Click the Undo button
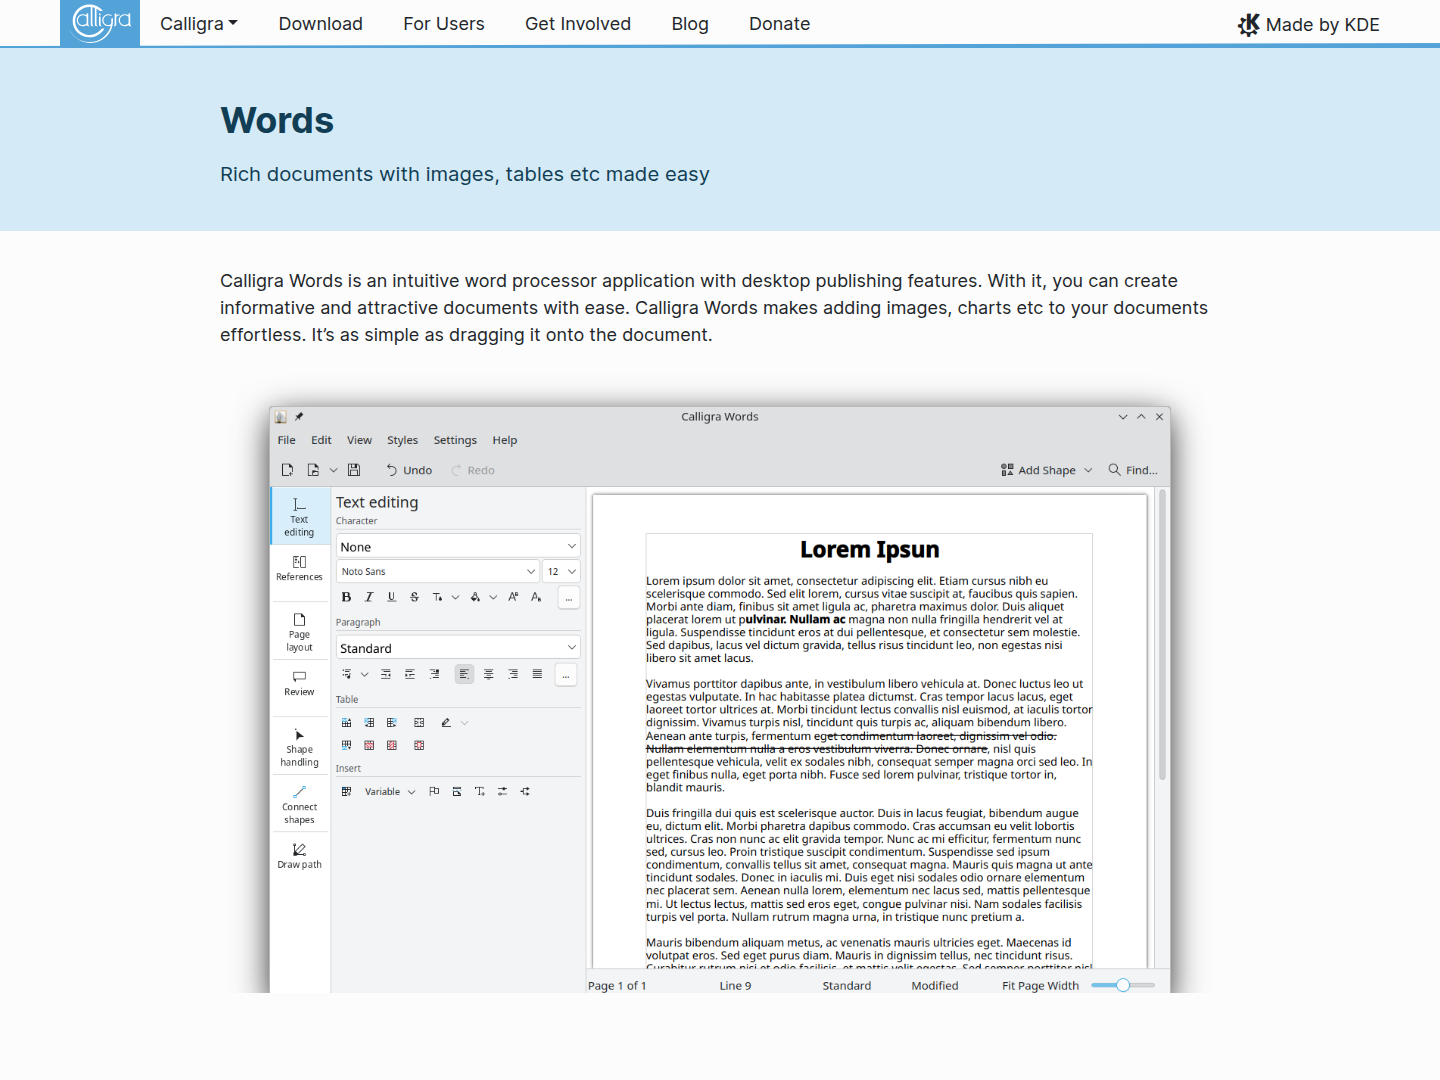 (409, 470)
